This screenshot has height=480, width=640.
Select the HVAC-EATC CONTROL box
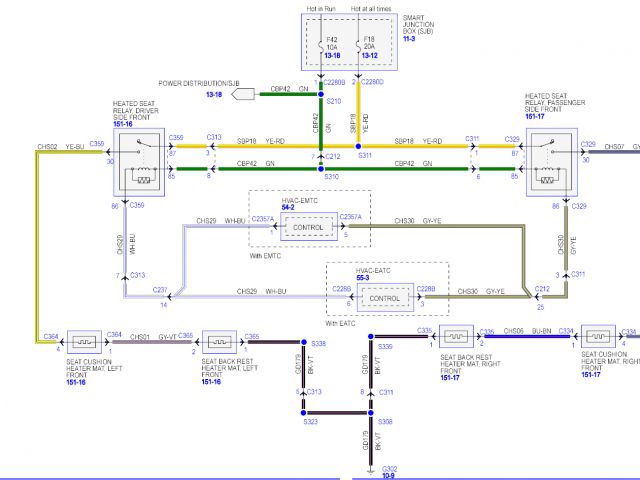[385, 298]
